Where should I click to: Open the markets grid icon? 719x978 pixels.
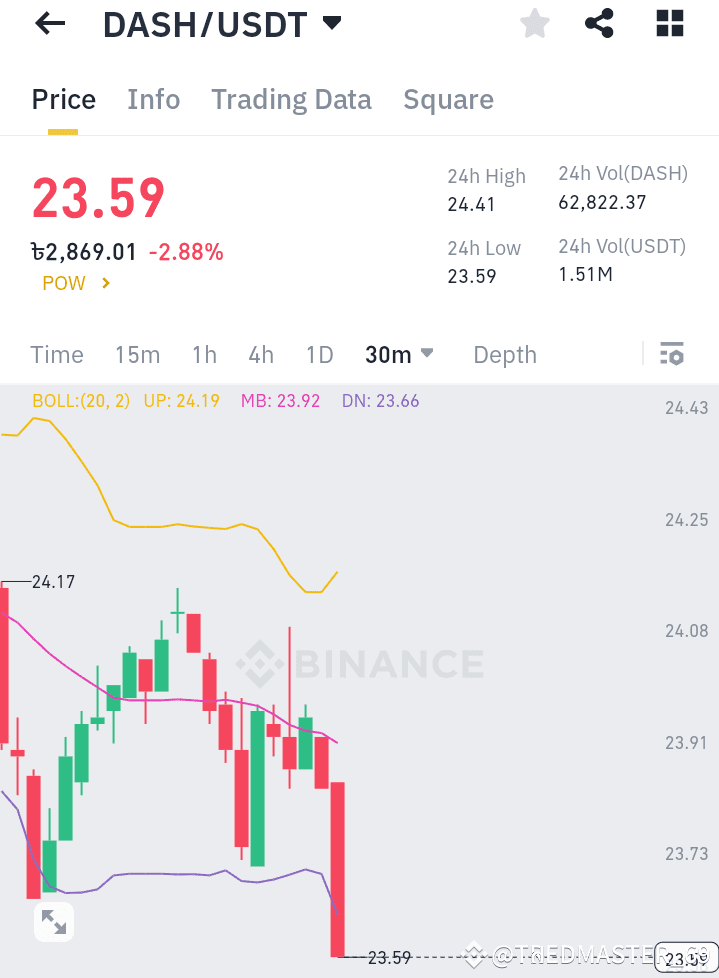669,23
